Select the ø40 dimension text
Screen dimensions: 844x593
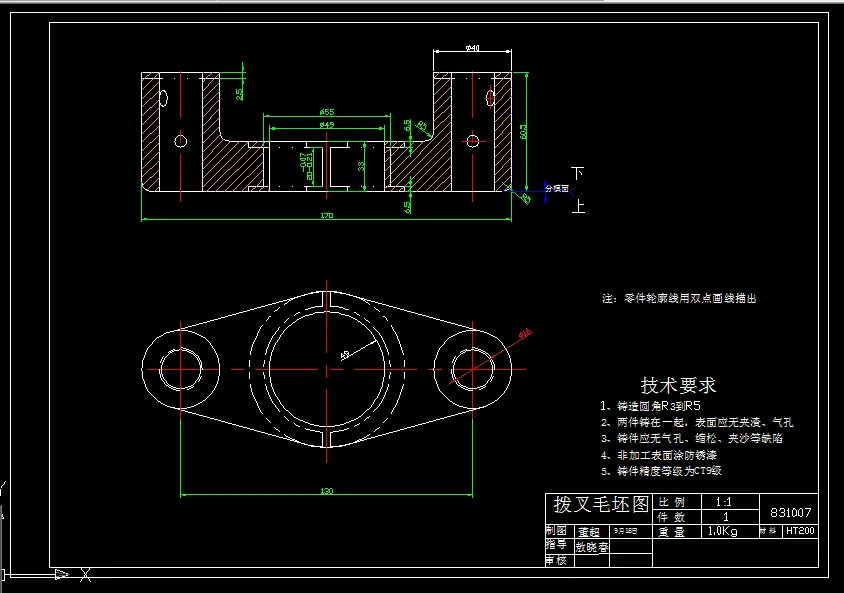pyautogui.click(x=473, y=48)
